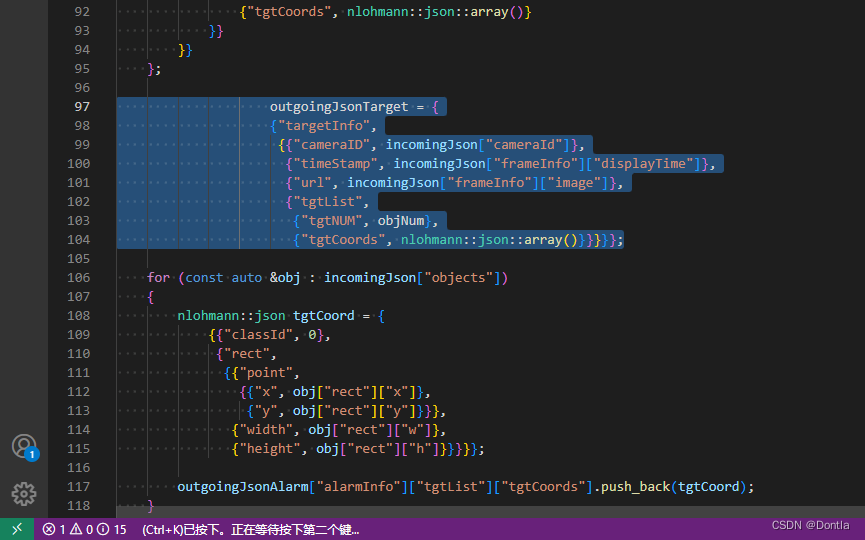The image size is (865, 540).
Task: Click the "point" key string on line 111
Action: [266, 373]
